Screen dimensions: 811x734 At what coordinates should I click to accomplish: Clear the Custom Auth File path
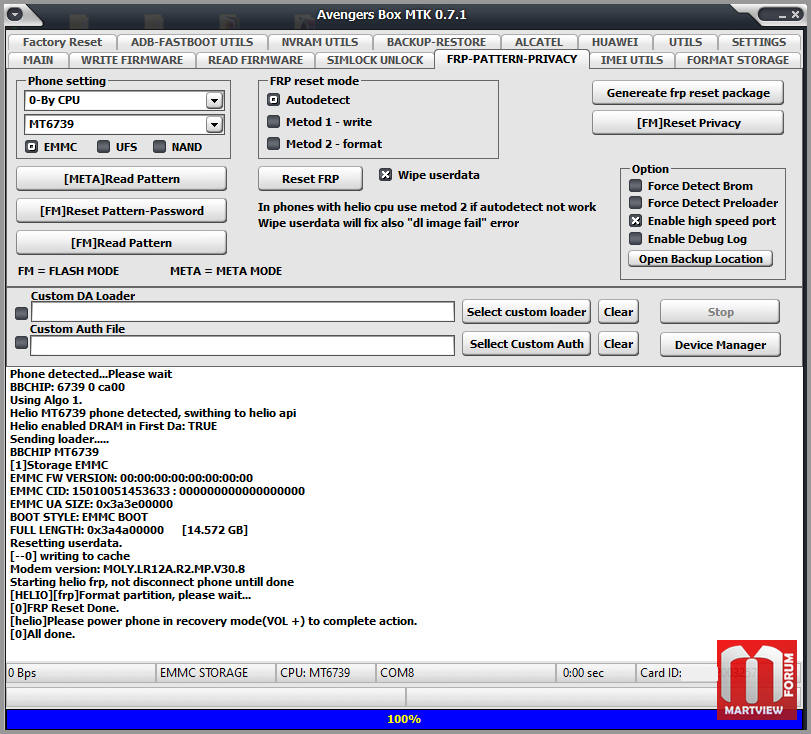point(619,344)
